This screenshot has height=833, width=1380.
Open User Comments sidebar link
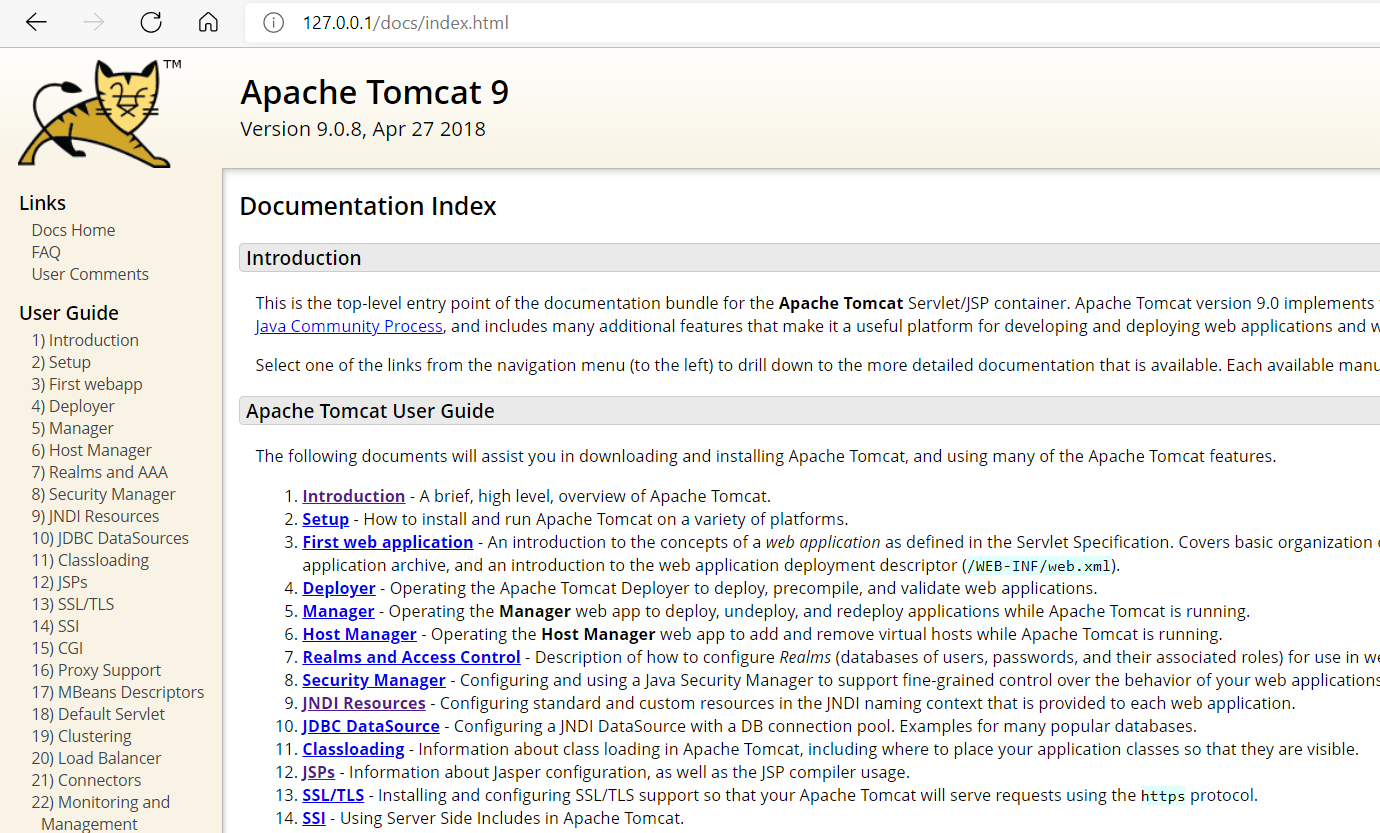90,274
